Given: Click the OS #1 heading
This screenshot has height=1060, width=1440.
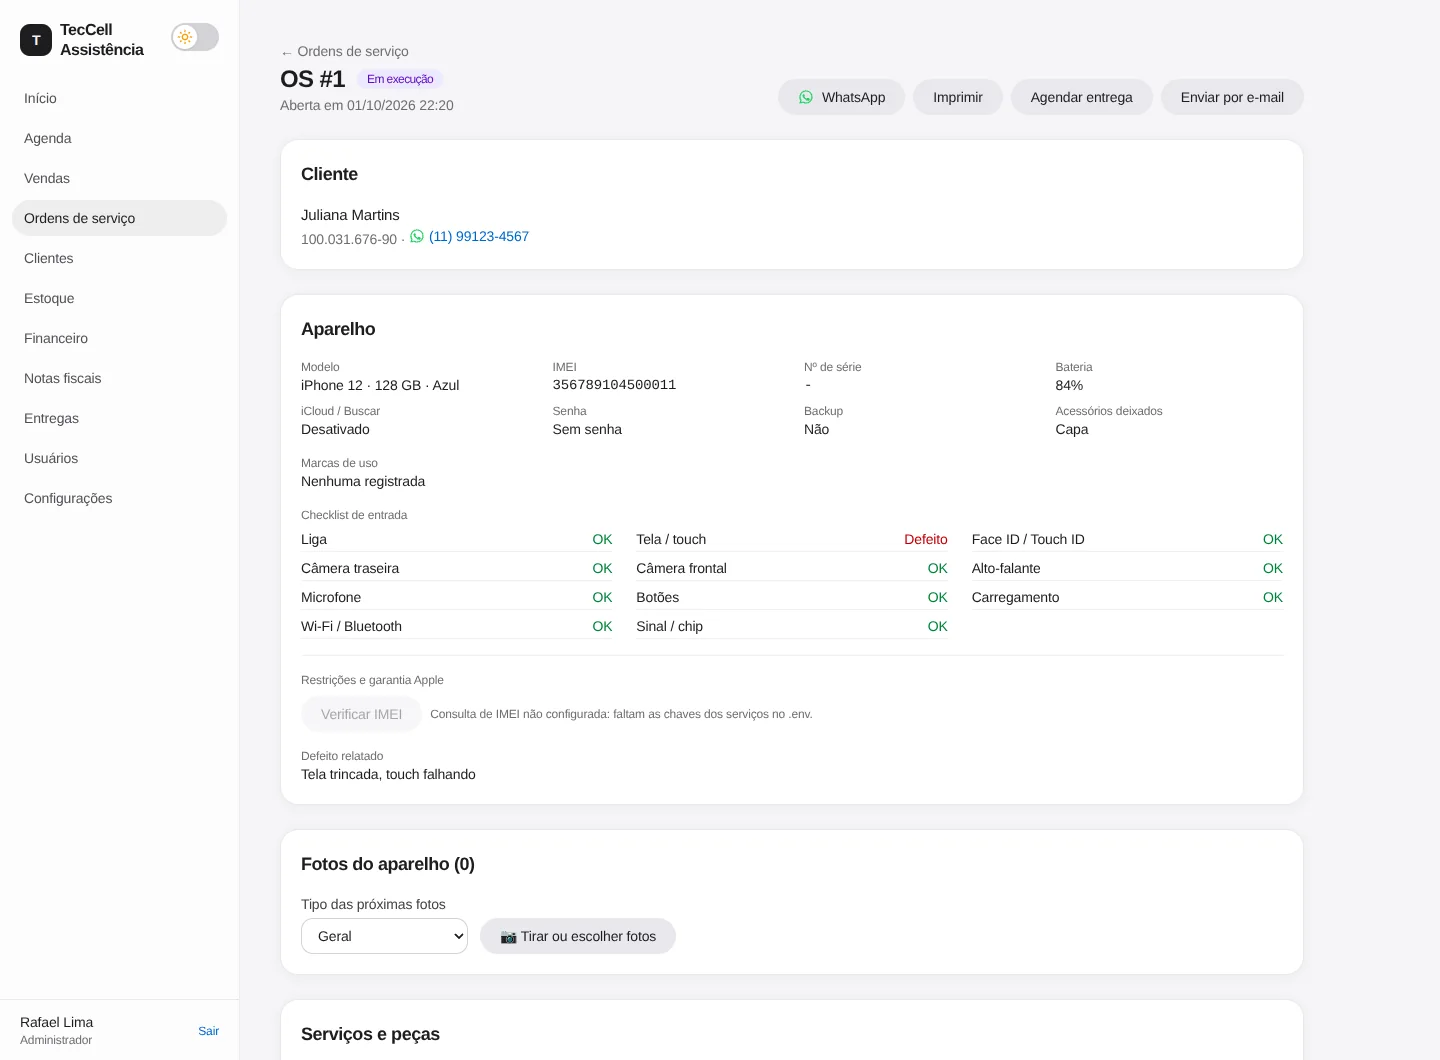Looking at the screenshot, I should point(313,79).
